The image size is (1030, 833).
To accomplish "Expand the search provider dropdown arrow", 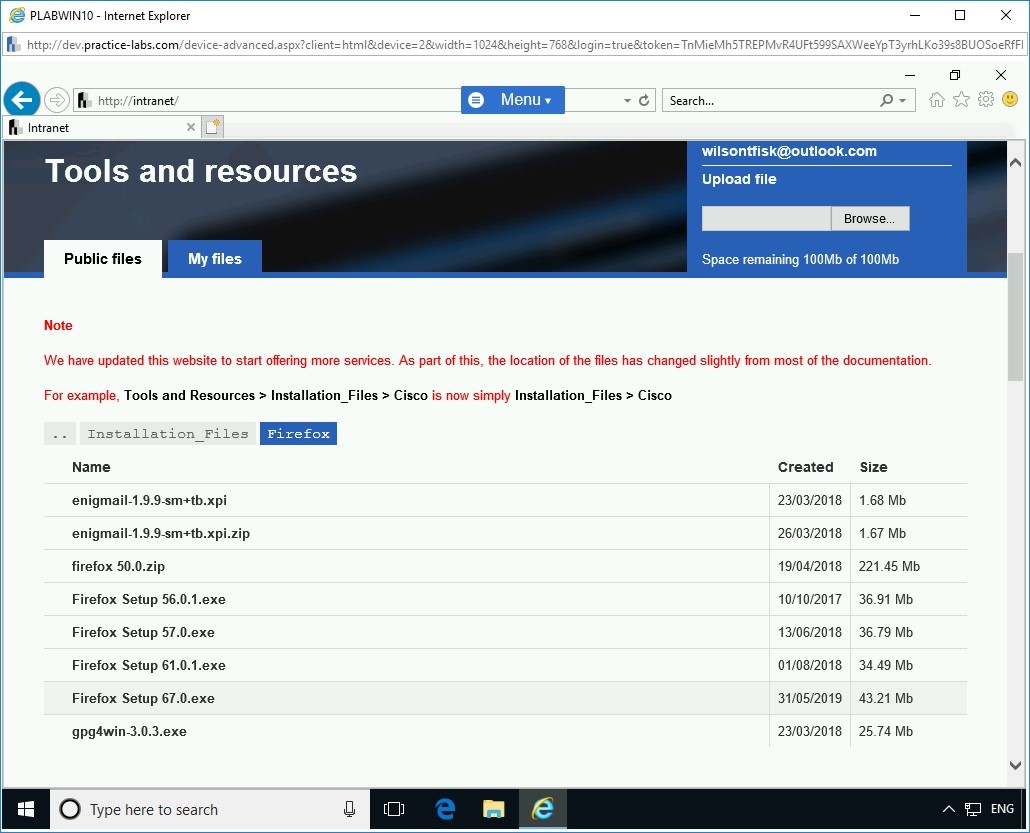I will [900, 100].
